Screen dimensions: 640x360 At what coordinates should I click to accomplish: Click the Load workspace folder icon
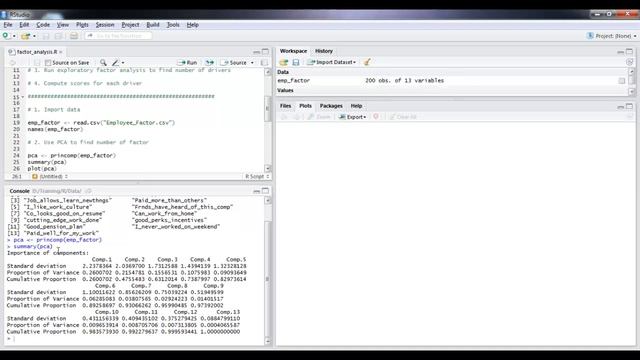point(283,62)
